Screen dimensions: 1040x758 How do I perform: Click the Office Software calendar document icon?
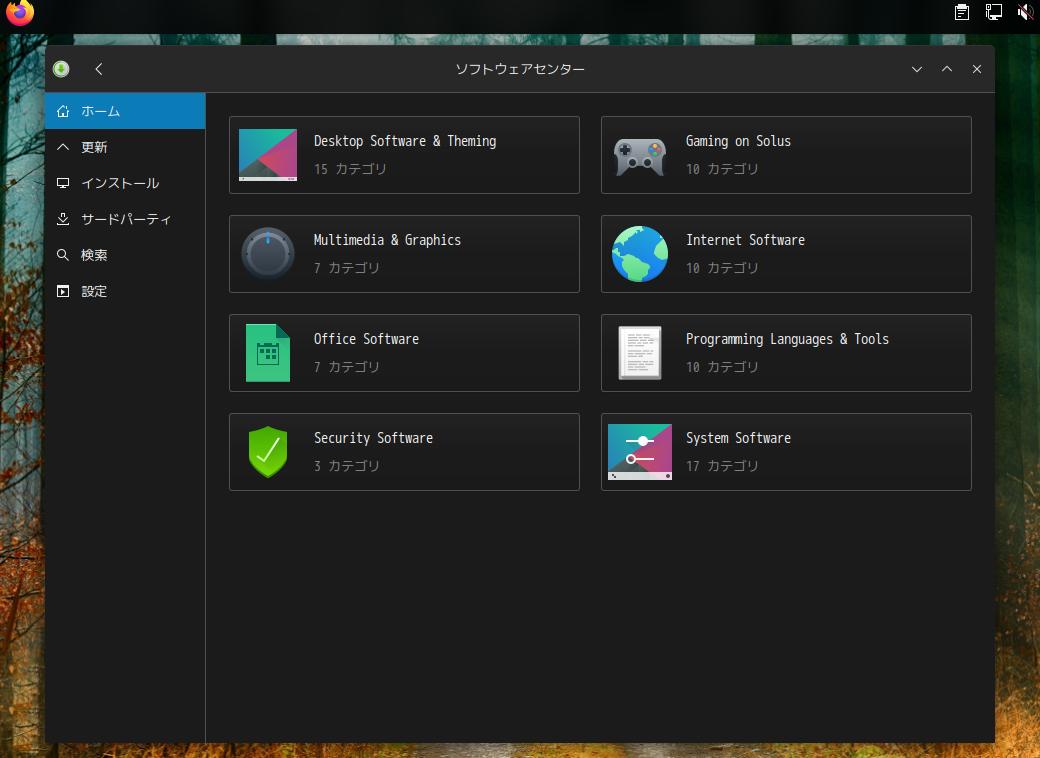click(267, 353)
